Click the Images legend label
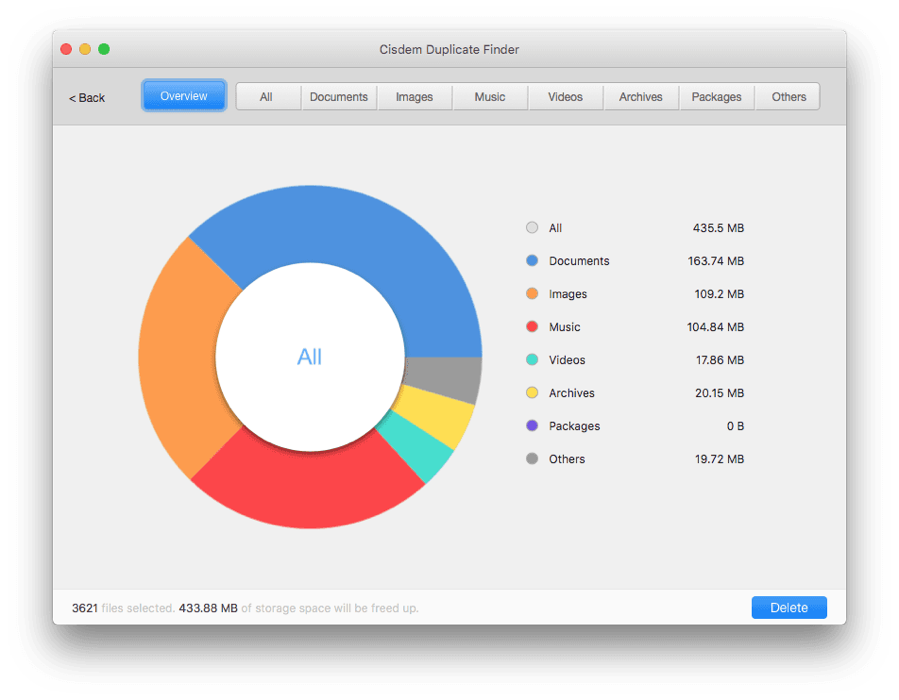The image size is (899, 700). [568, 294]
